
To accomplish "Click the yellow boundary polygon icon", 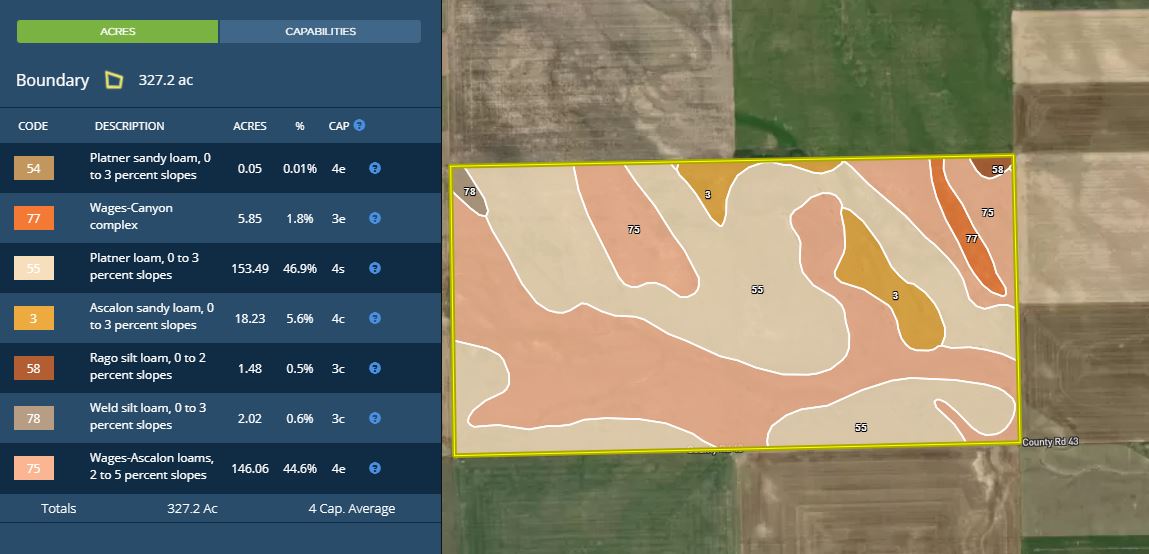I will point(114,80).
